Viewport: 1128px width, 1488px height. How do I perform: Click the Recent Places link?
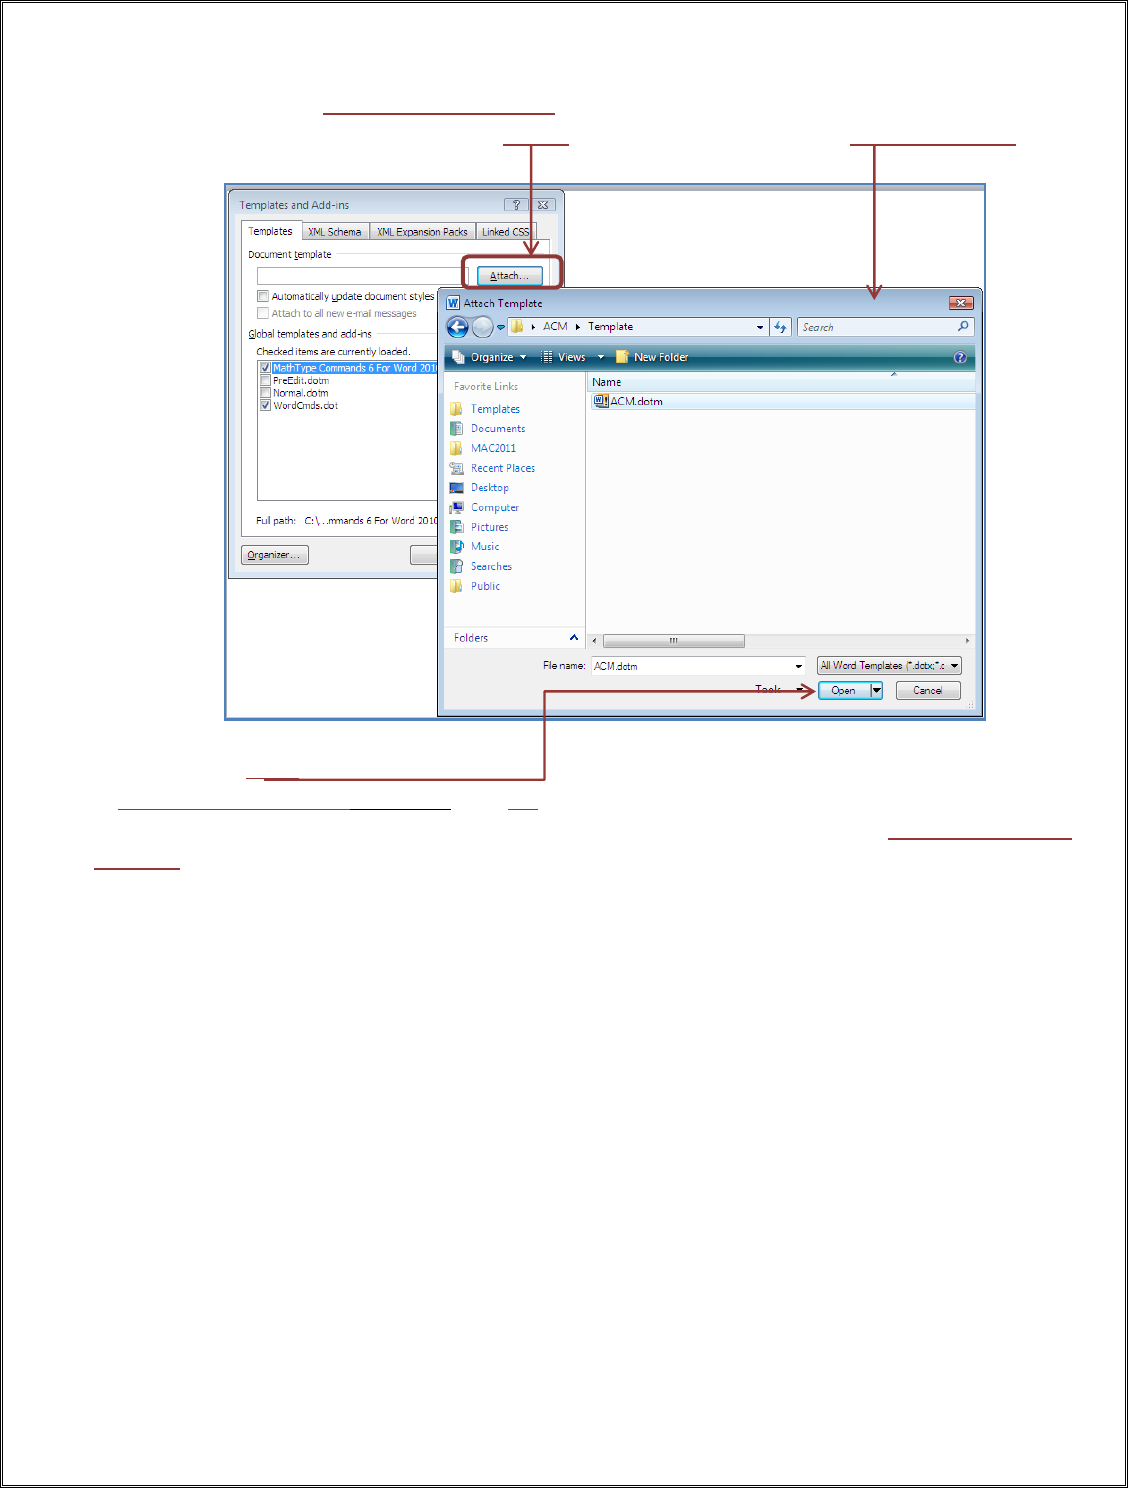point(503,468)
